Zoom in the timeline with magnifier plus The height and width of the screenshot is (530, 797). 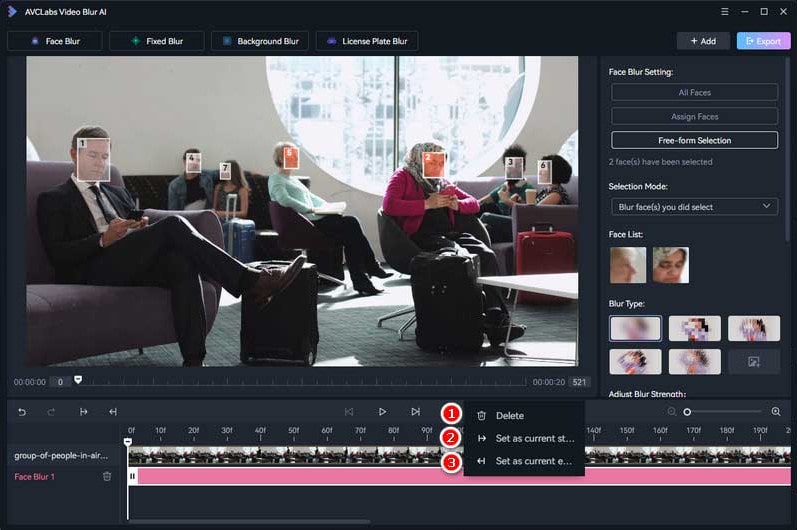[776, 411]
